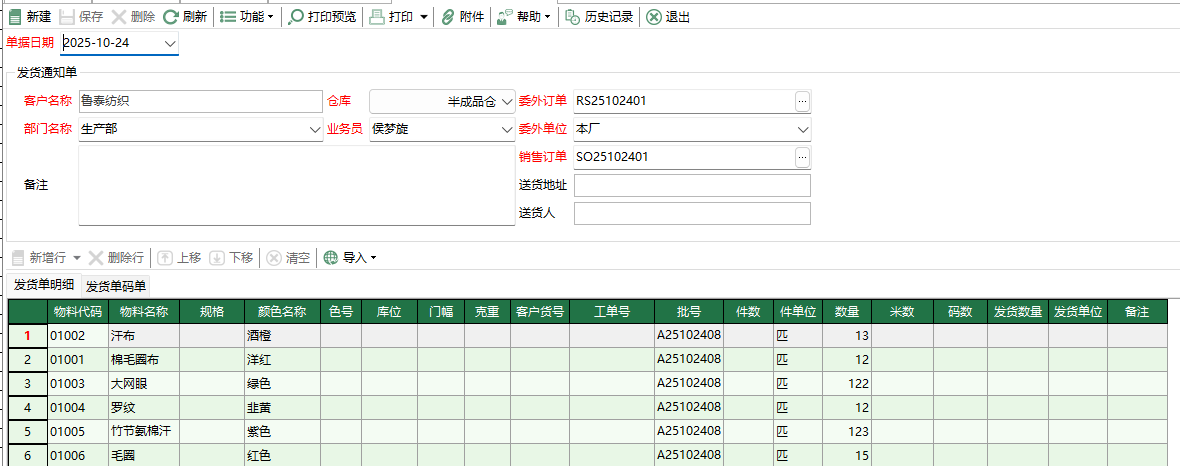Expand the 打印 dropdown arrow
This screenshot has height=466, width=1180.
[x=424, y=17]
